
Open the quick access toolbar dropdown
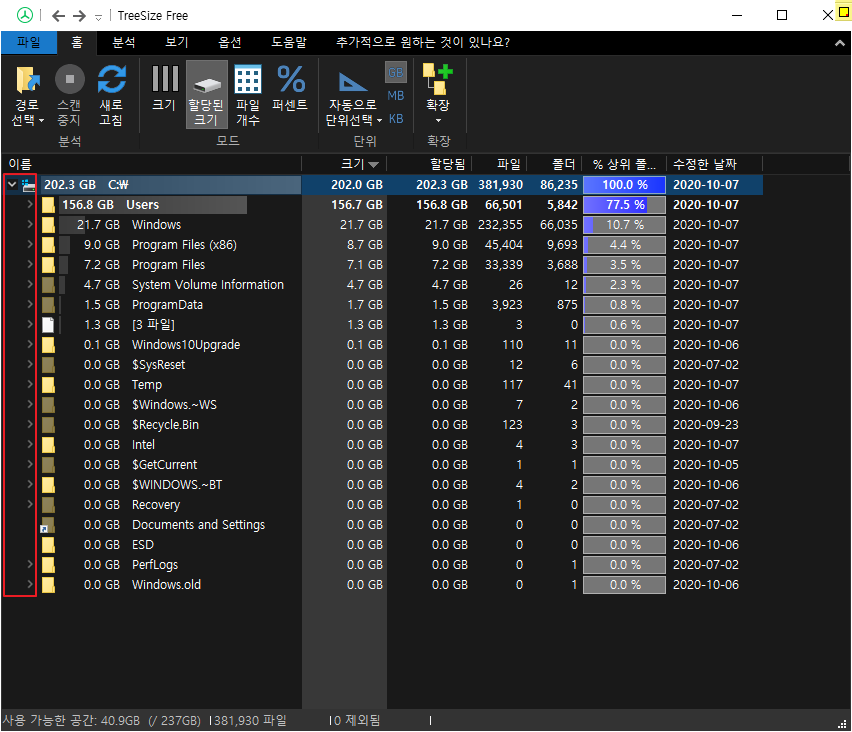pyautogui.click(x=98, y=17)
